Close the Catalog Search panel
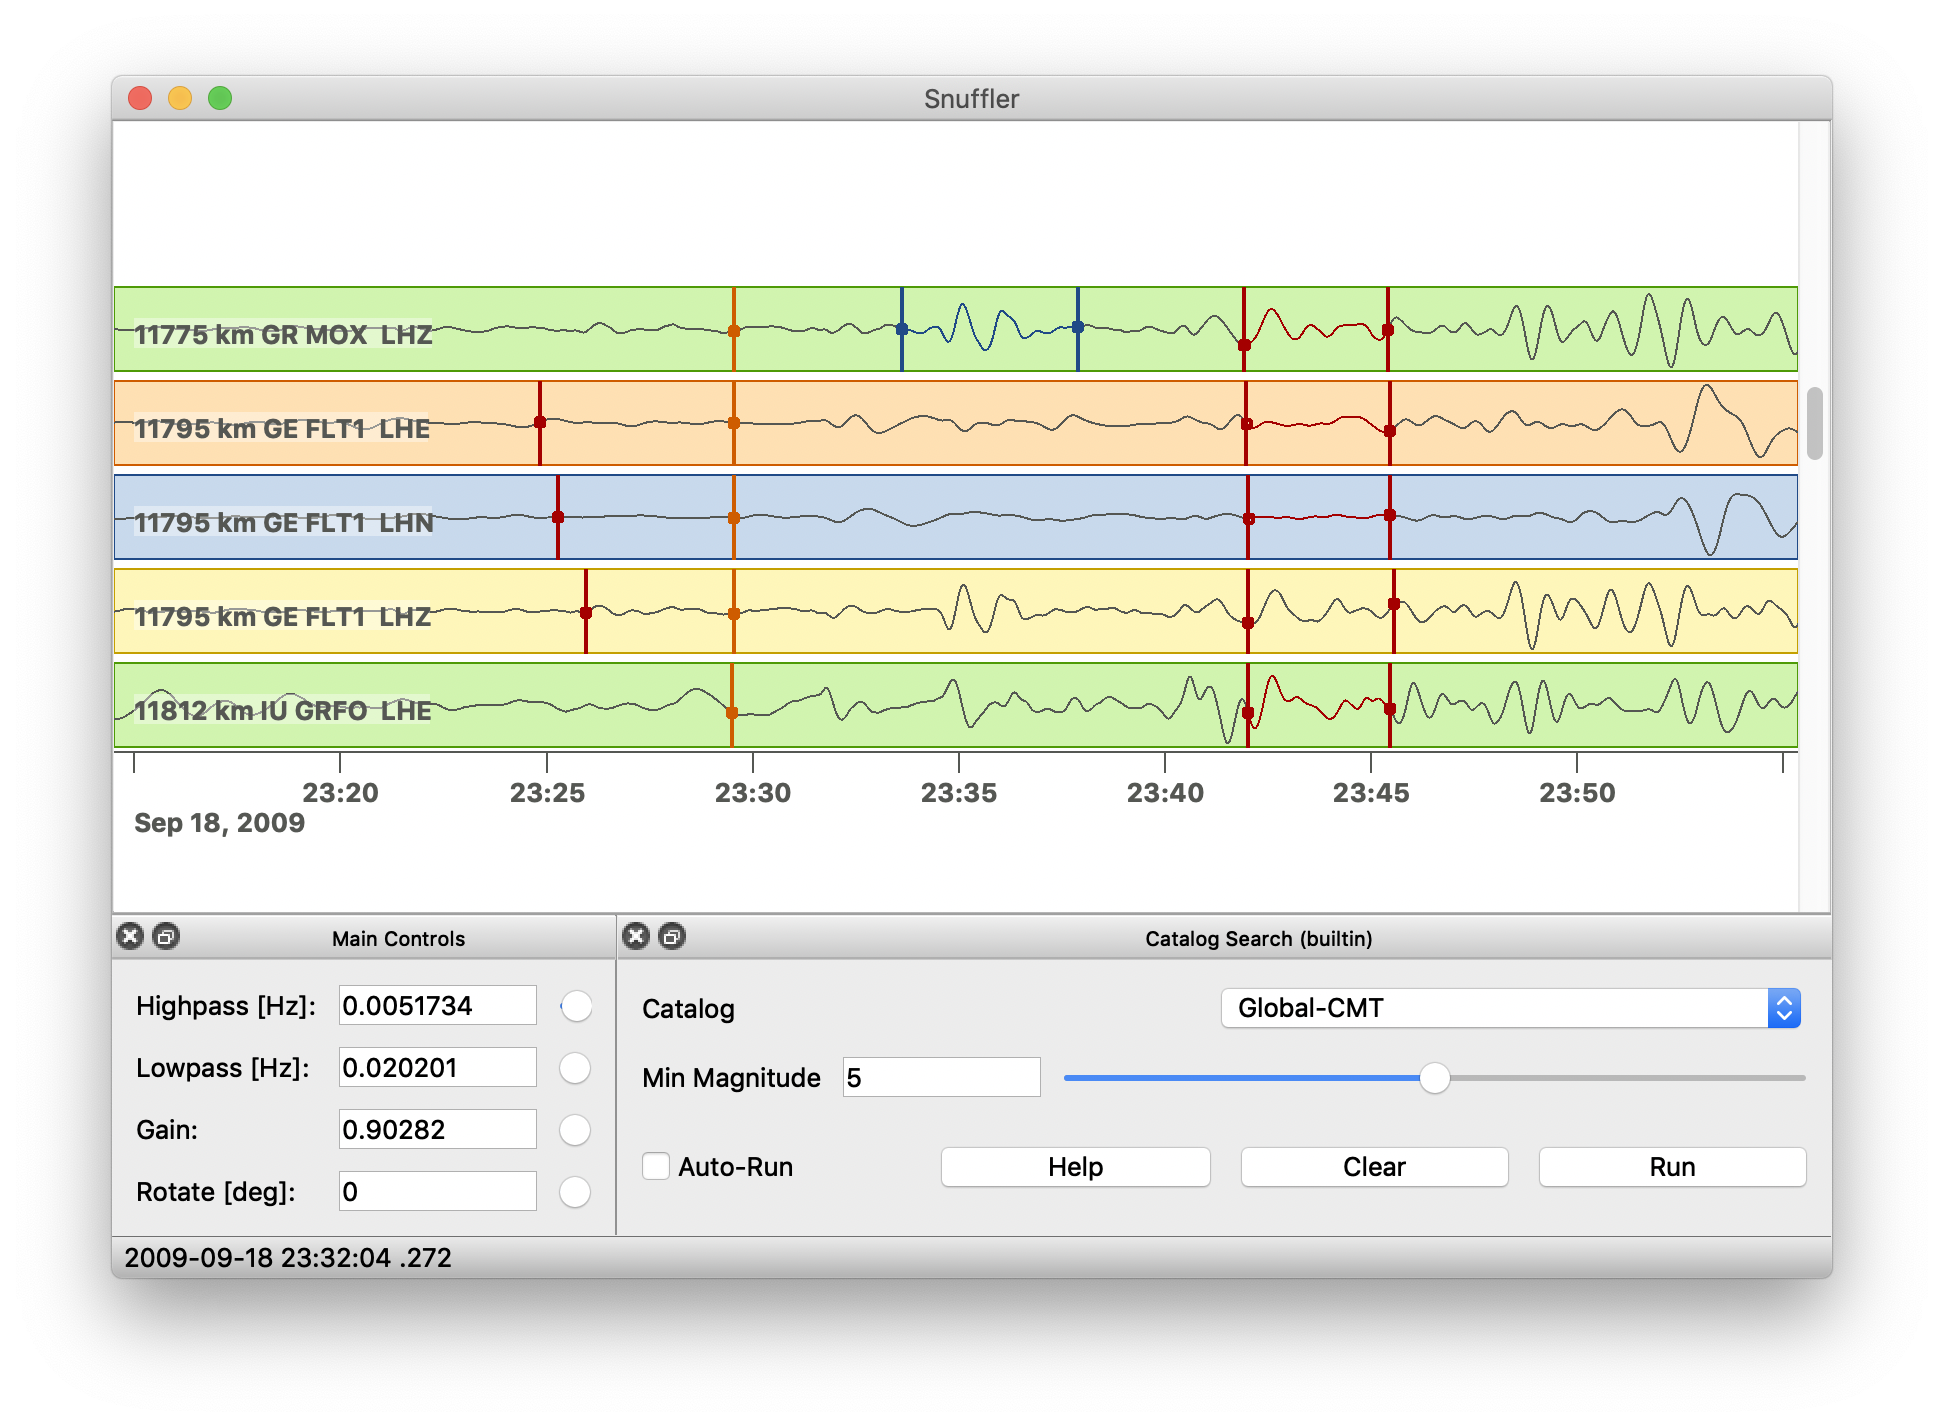 click(636, 936)
